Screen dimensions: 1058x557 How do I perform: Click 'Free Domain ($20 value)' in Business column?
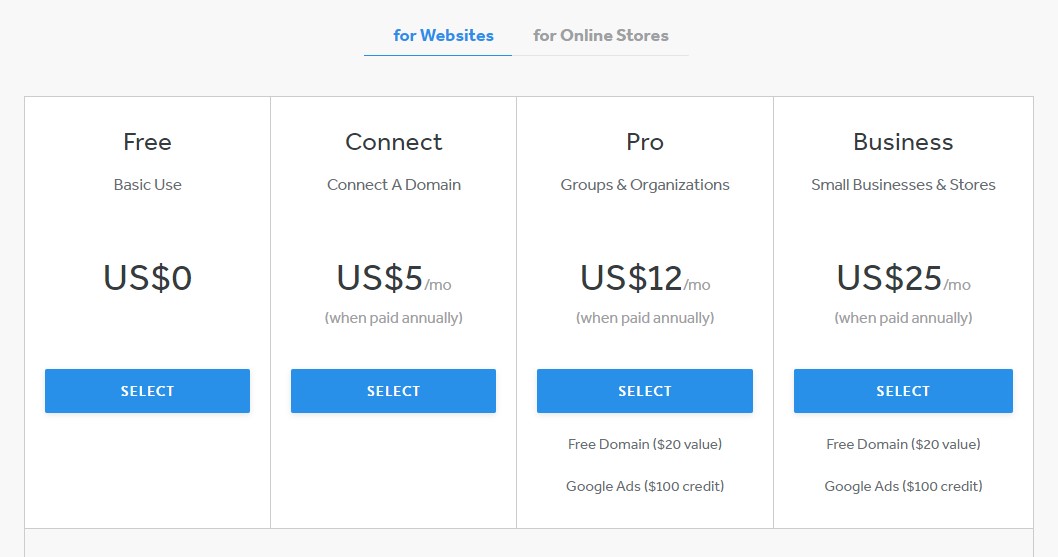(x=903, y=444)
